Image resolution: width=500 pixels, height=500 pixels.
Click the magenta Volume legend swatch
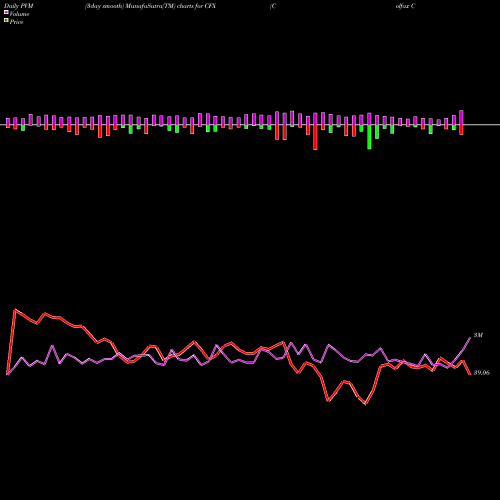pos(6,12)
